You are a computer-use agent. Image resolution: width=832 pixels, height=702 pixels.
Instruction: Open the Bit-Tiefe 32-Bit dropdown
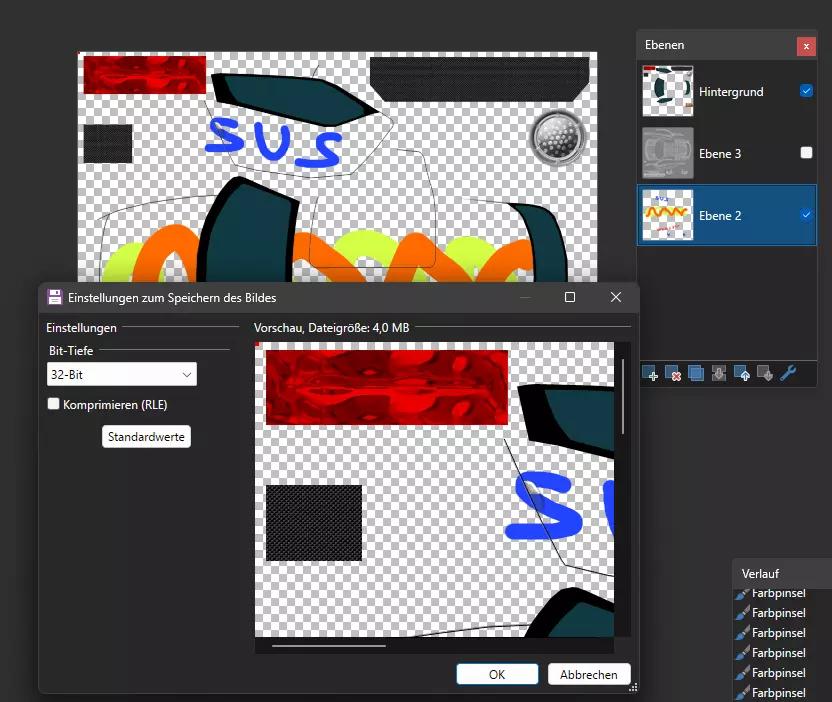[x=122, y=374]
